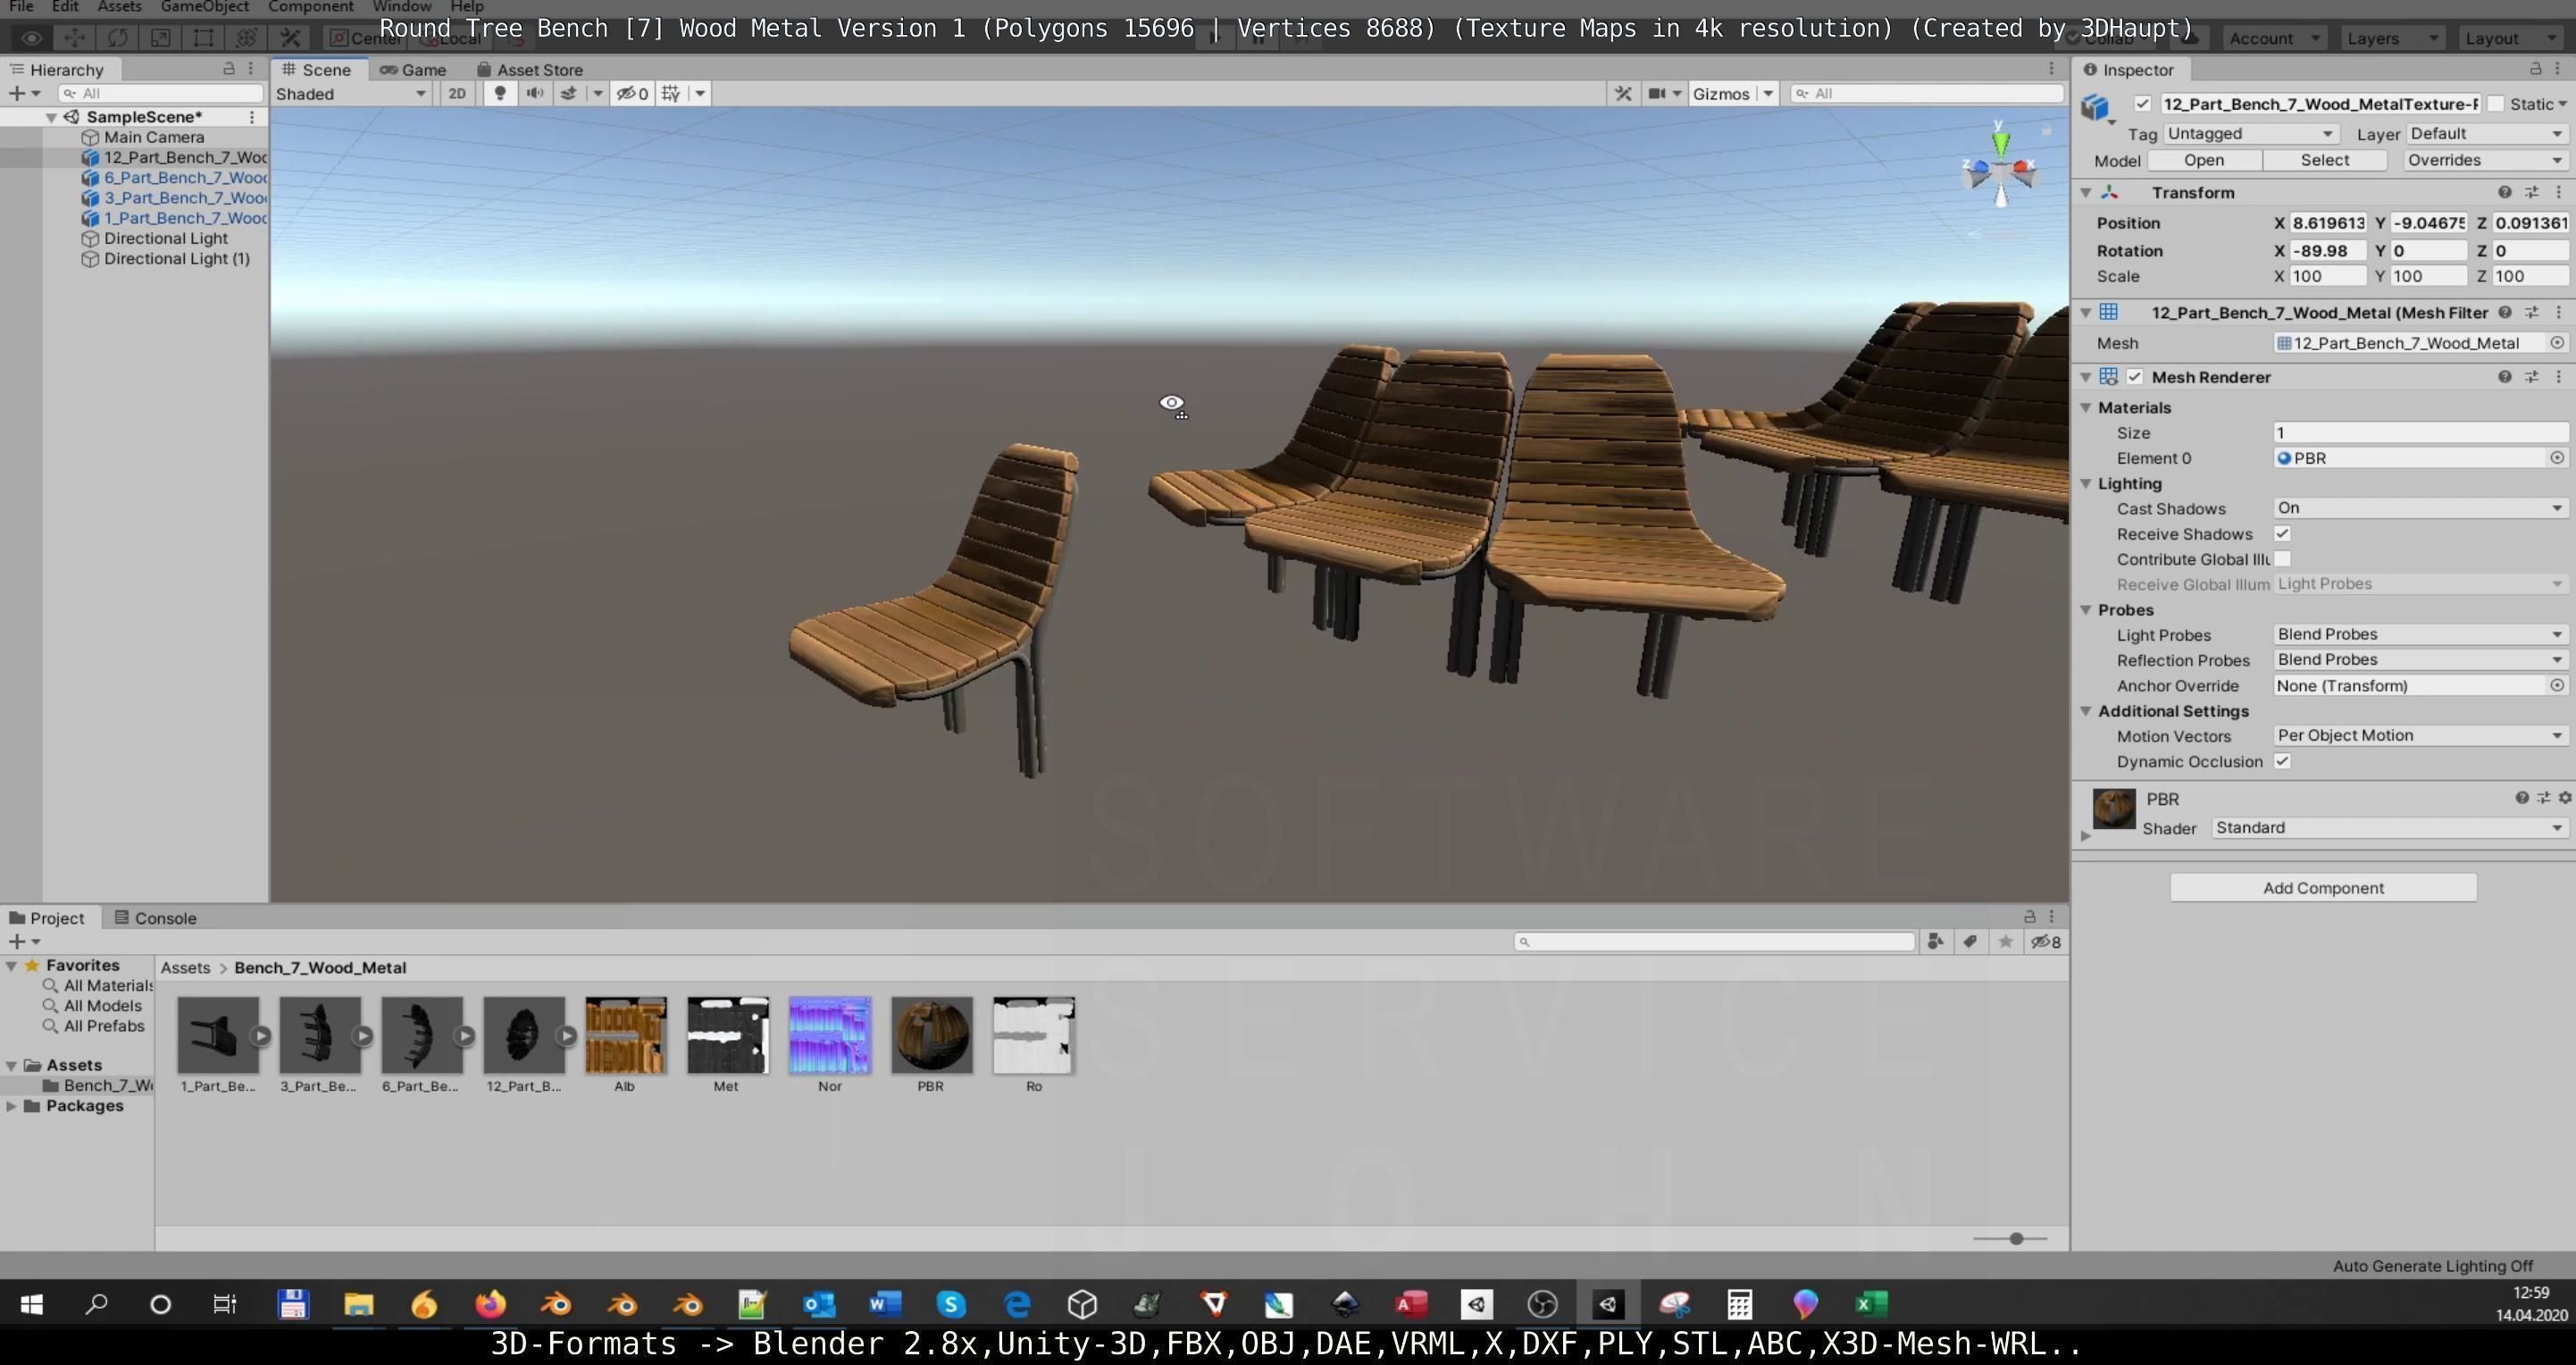This screenshot has height=1365, width=2576.
Task: Open PBR material settings gear
Action: [x=2565, y=797]
